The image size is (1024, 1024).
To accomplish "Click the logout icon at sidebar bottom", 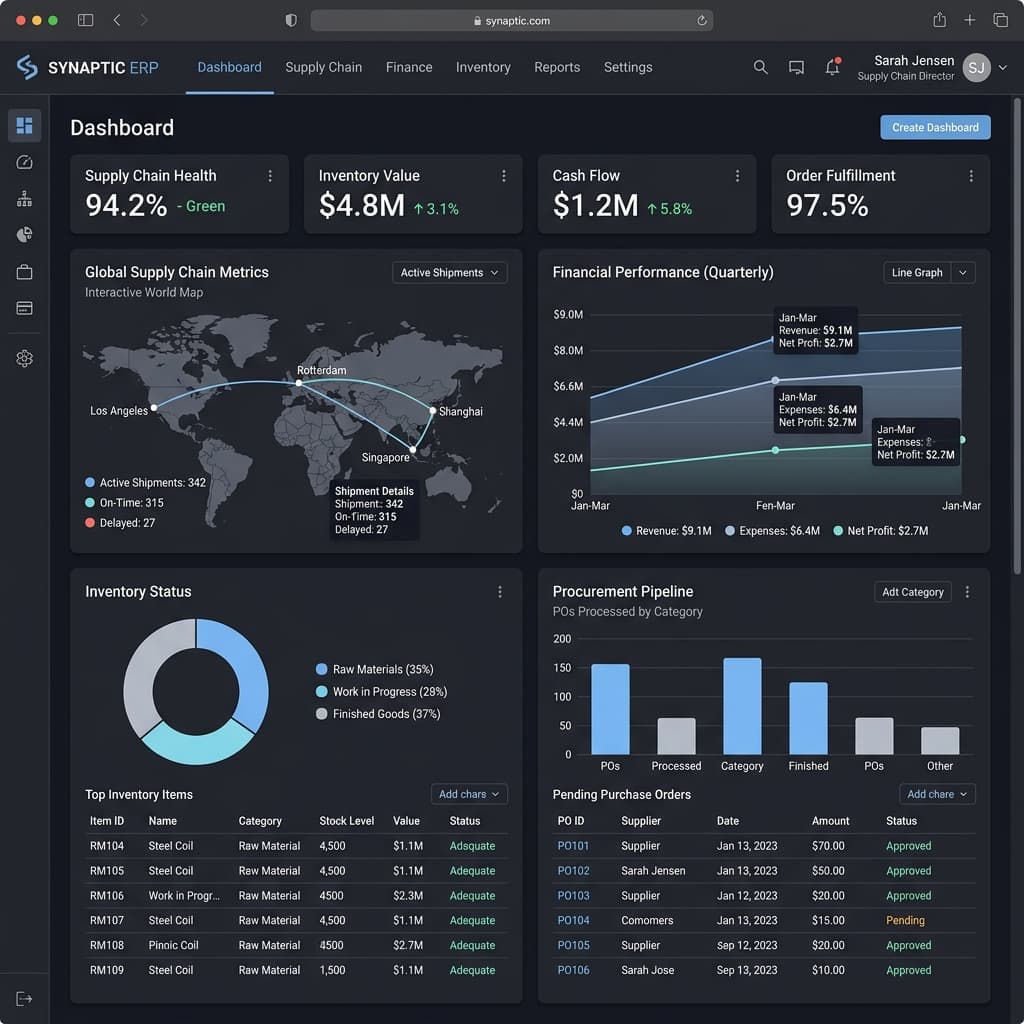I will 24,999.
